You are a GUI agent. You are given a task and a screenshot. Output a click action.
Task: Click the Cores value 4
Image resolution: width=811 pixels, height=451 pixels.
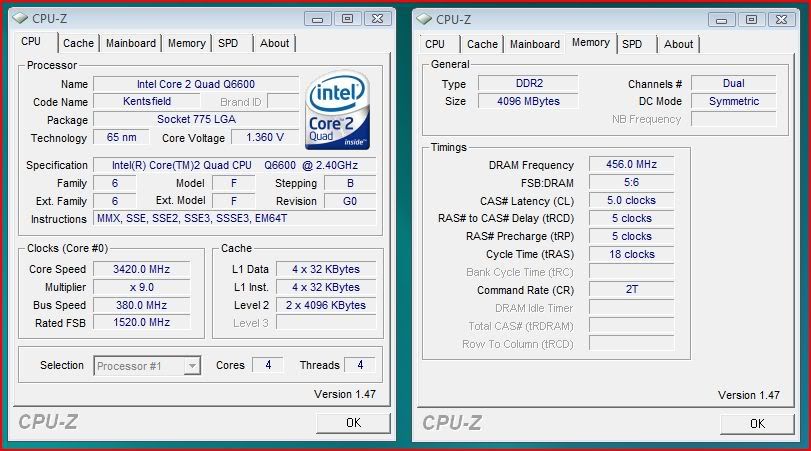click(x=268, y=365)
